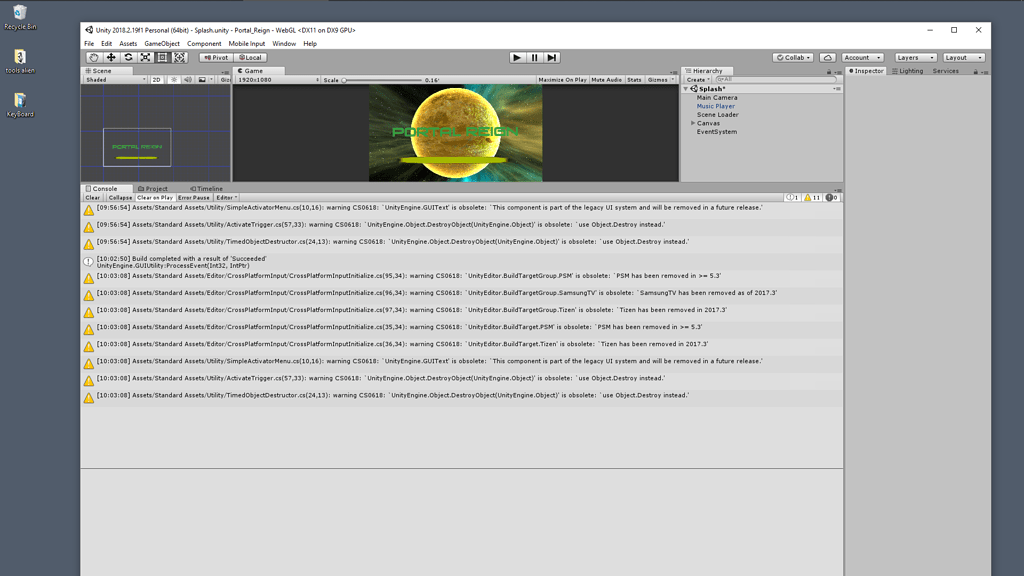Image resolution: width=1024 pixels, height=576 pixels.
Task: Click the Collapse button in the Console
Action: [120, 197]
